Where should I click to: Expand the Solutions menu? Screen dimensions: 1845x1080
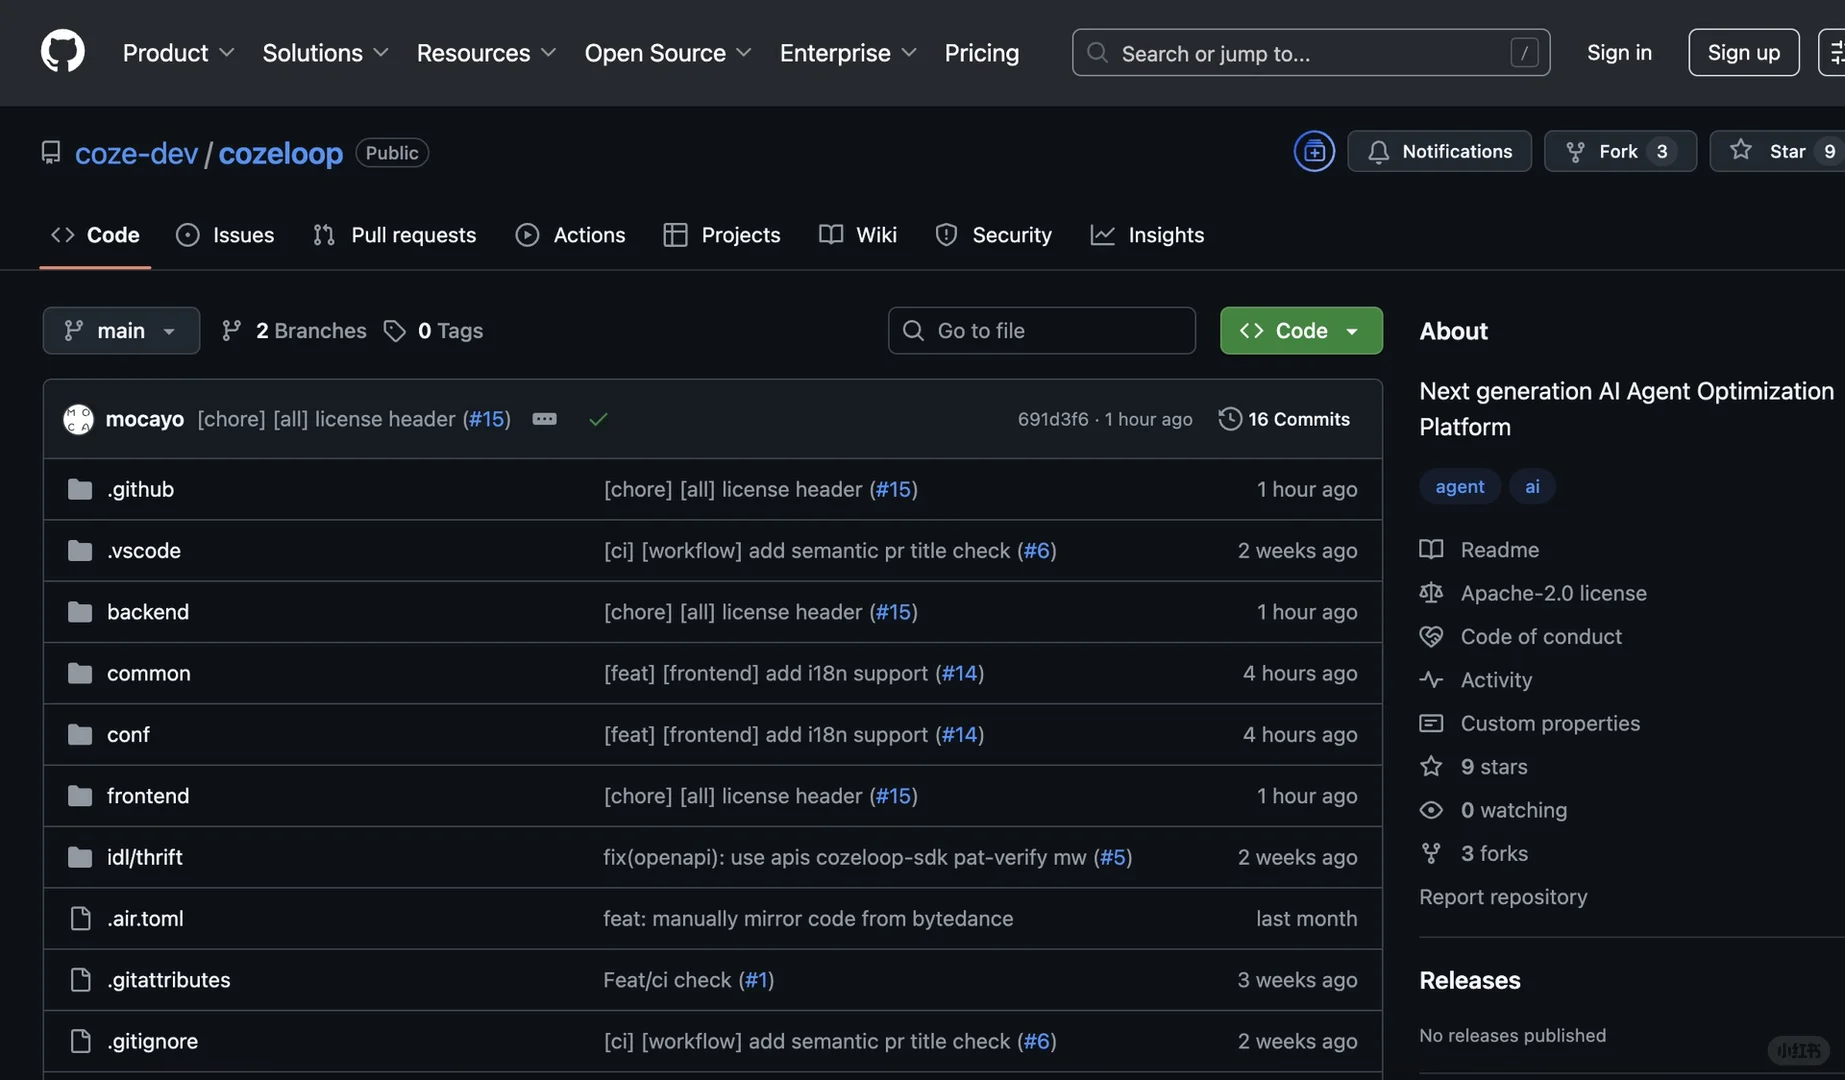tap(325, 52)
